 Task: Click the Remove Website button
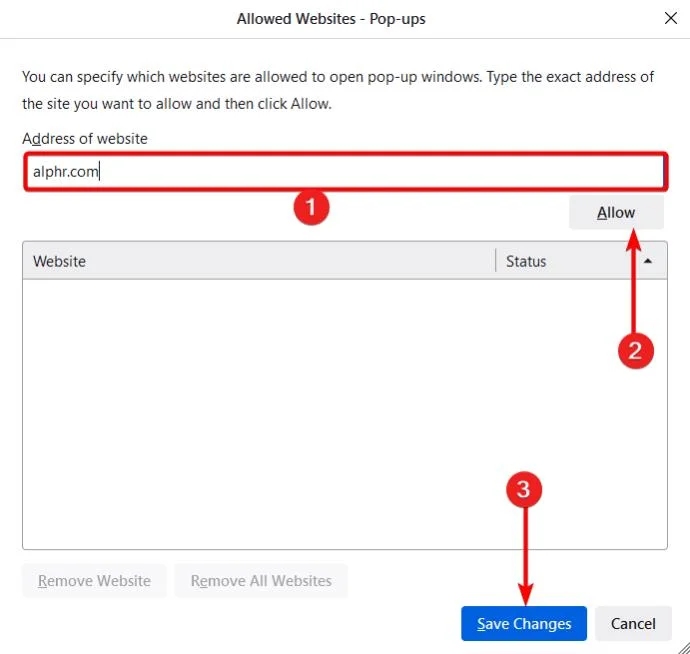point(94,581)
